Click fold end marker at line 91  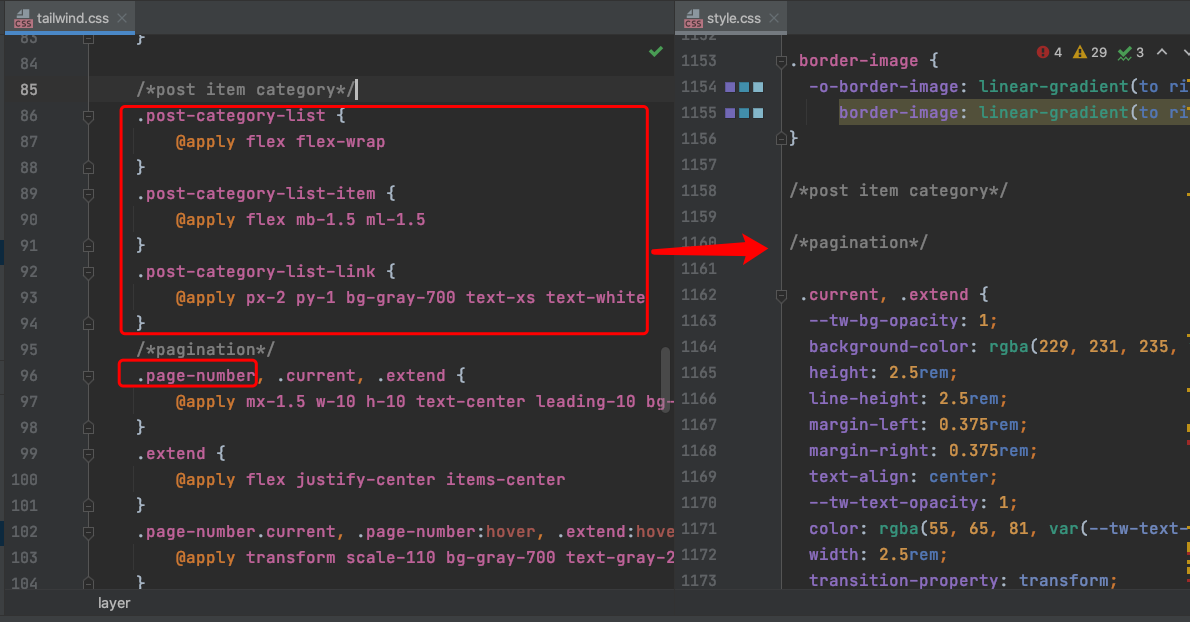(x=89, y=246)
